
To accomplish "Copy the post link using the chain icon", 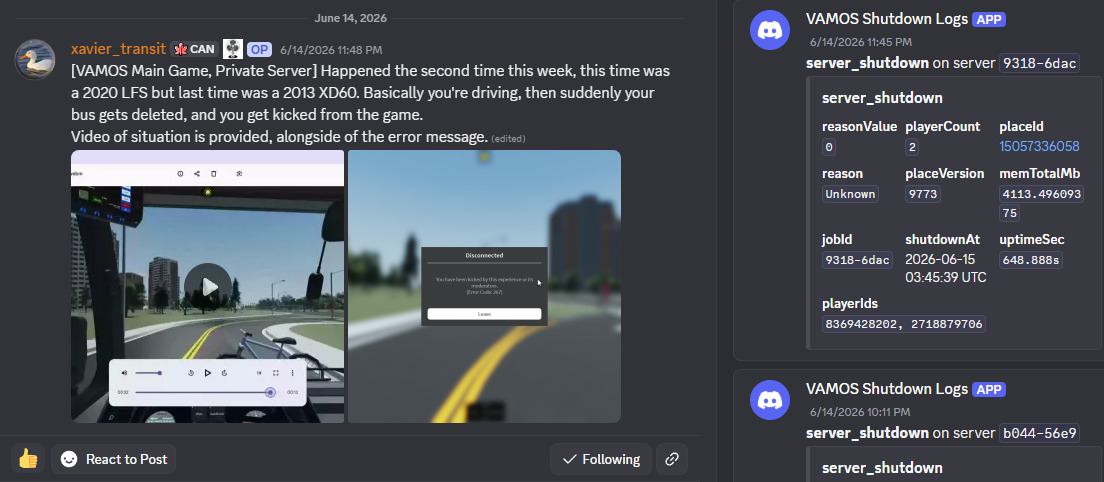I will point(672,459).
